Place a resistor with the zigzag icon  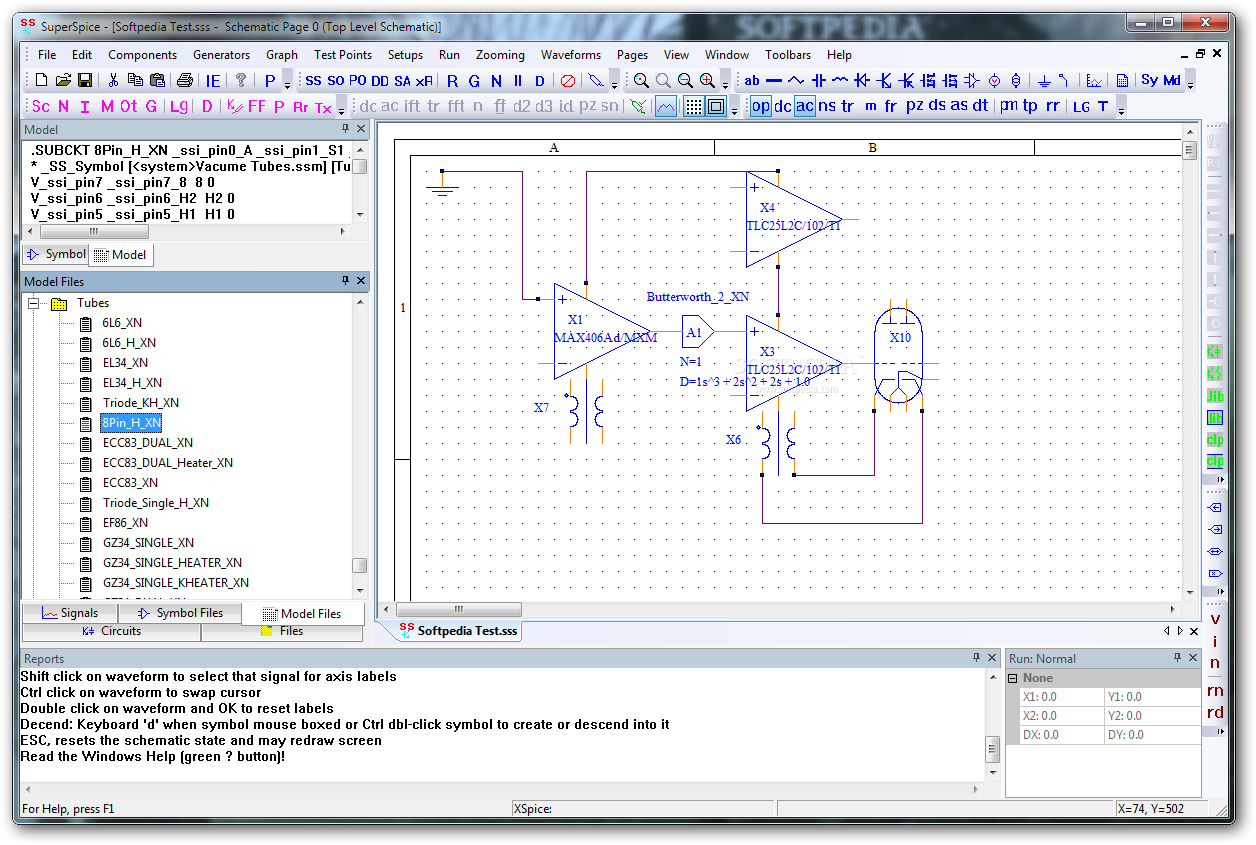coord(796,80)
